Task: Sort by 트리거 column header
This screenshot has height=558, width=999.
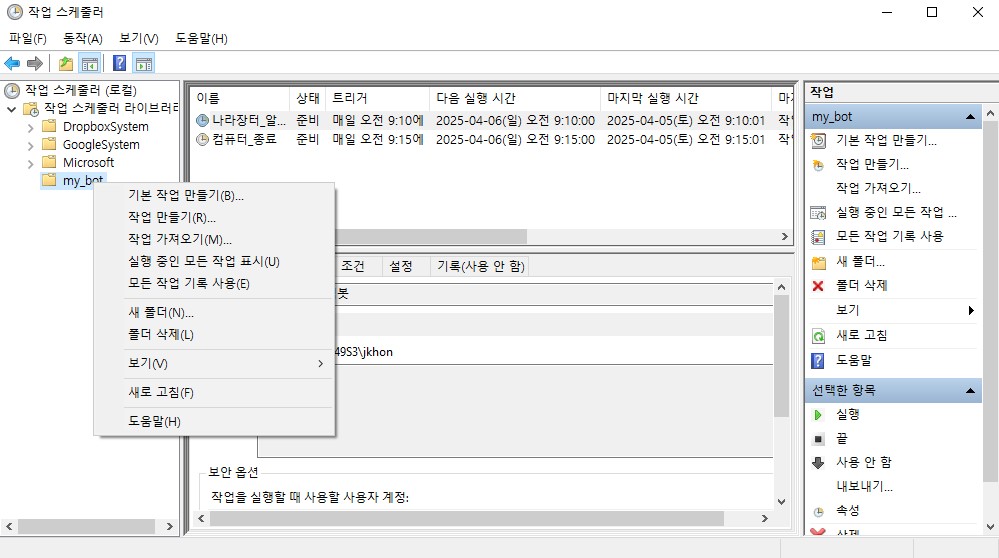Action: click(x=377, y=98)
